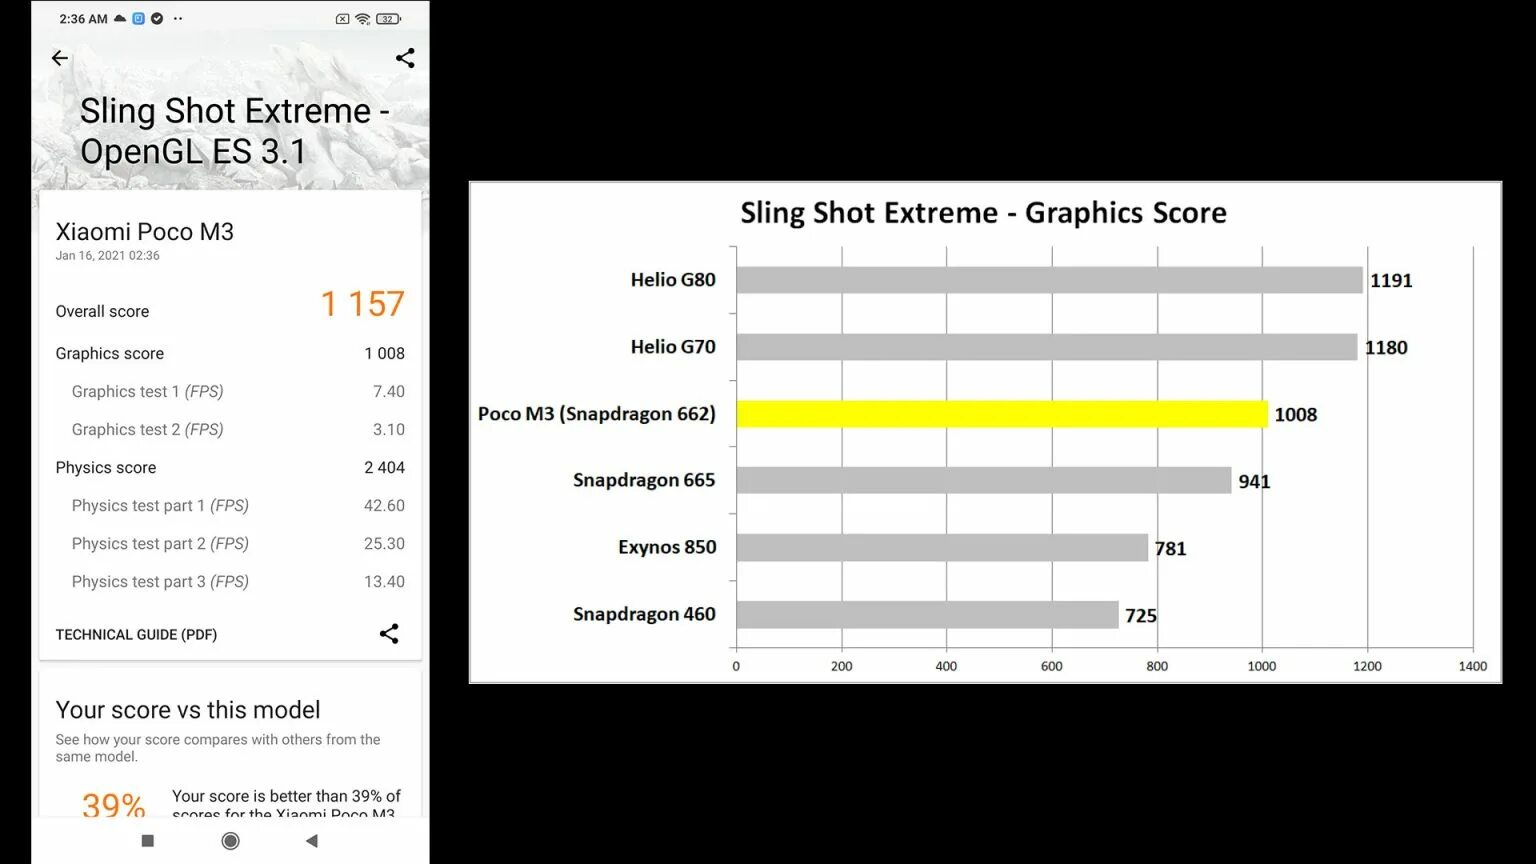This screenshot has width=1536, height=864.
Task: Click the 725 data label
Action: pos(1141,616)
